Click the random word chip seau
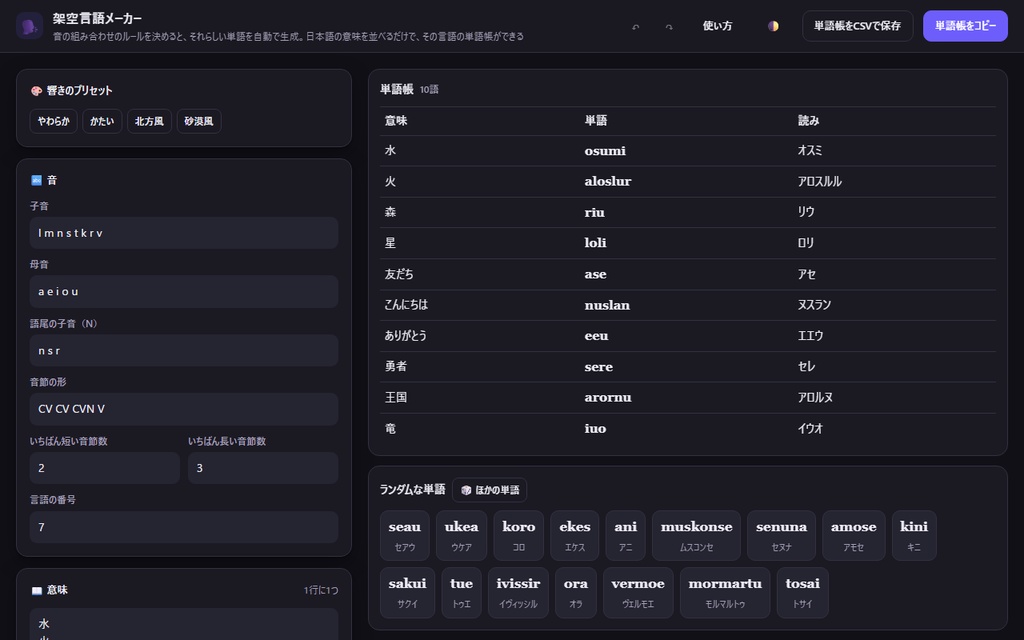The height and width of the screenshot is (640, 1024). pos(405,536)
